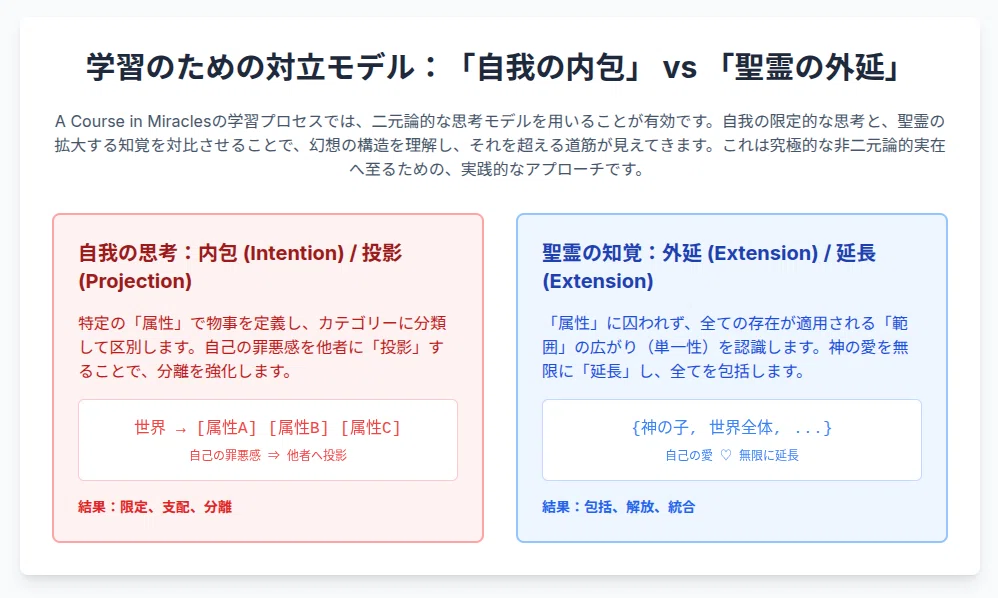998x598 pixels.
Task: Click the double arrow between 自己の罪悪感 and 他者へ投影
Action: [274, 455]
